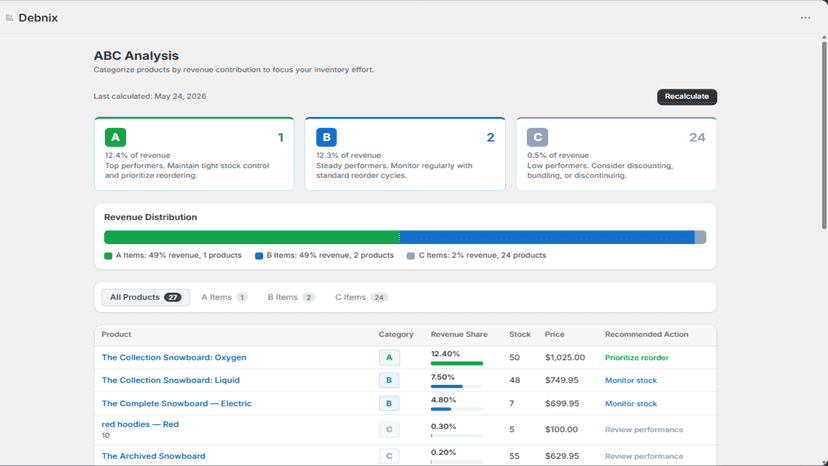The width and height of the screenshot is (828, 466).
Task: Click the C badge in red hoodies row
Action: (x=389, y=430)
